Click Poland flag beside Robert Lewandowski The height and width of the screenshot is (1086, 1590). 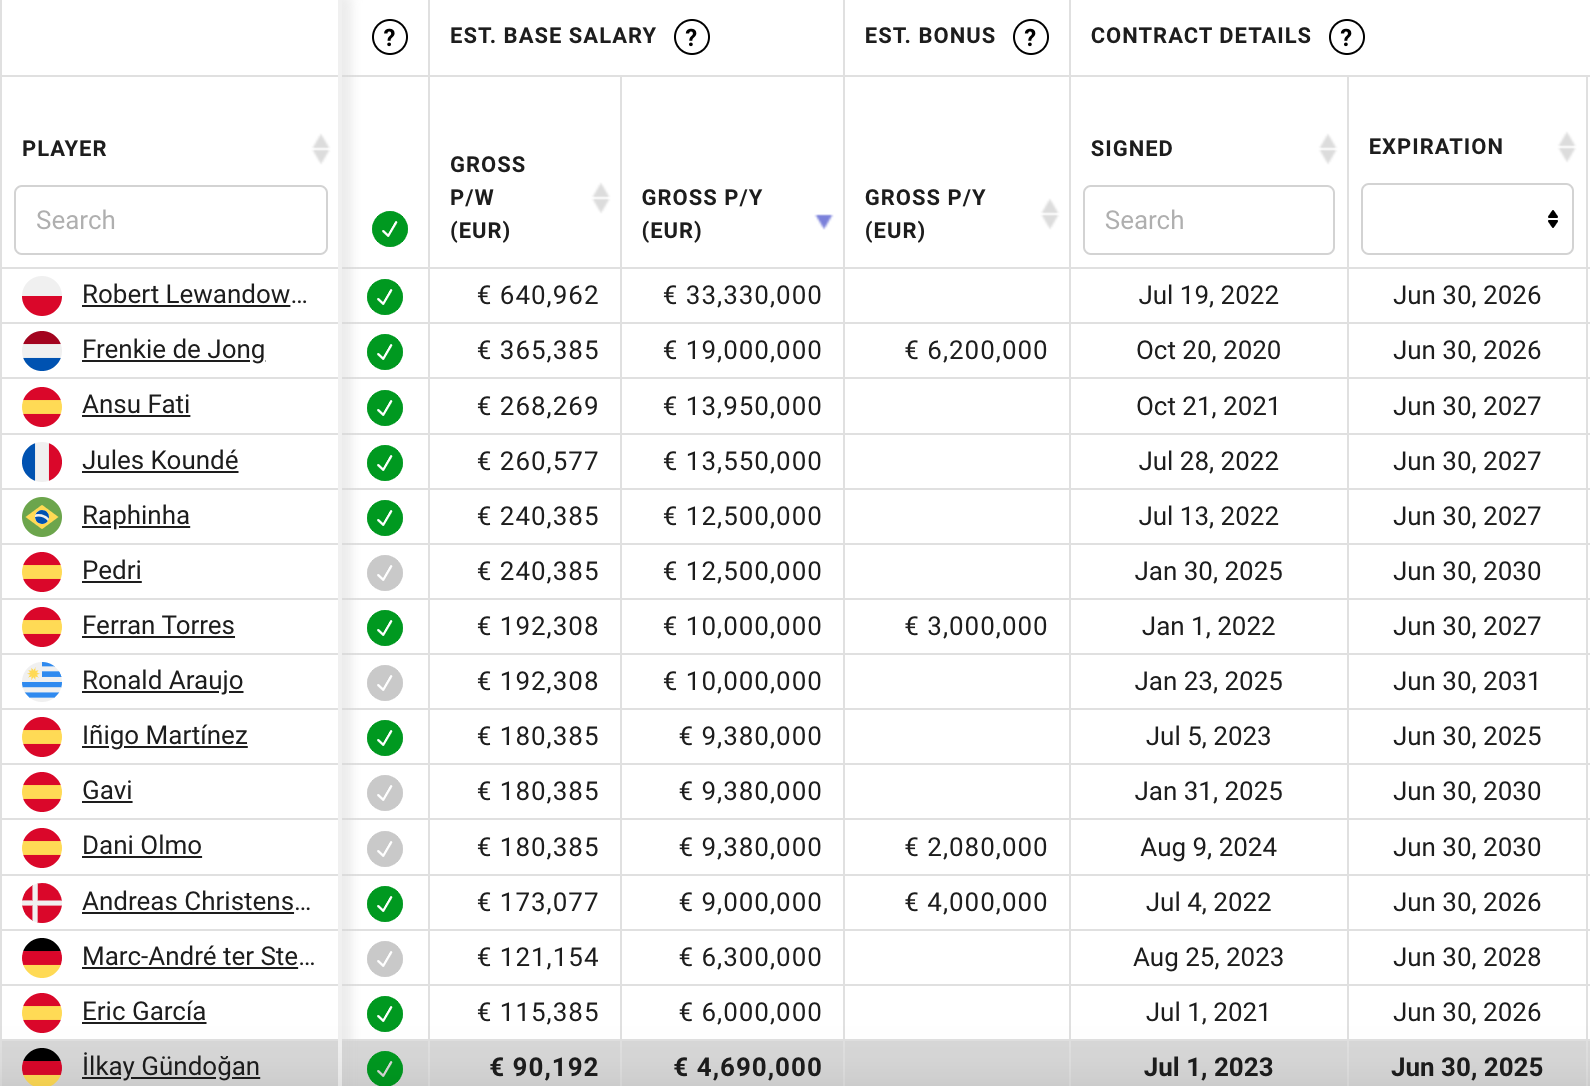tap(42, 296)
